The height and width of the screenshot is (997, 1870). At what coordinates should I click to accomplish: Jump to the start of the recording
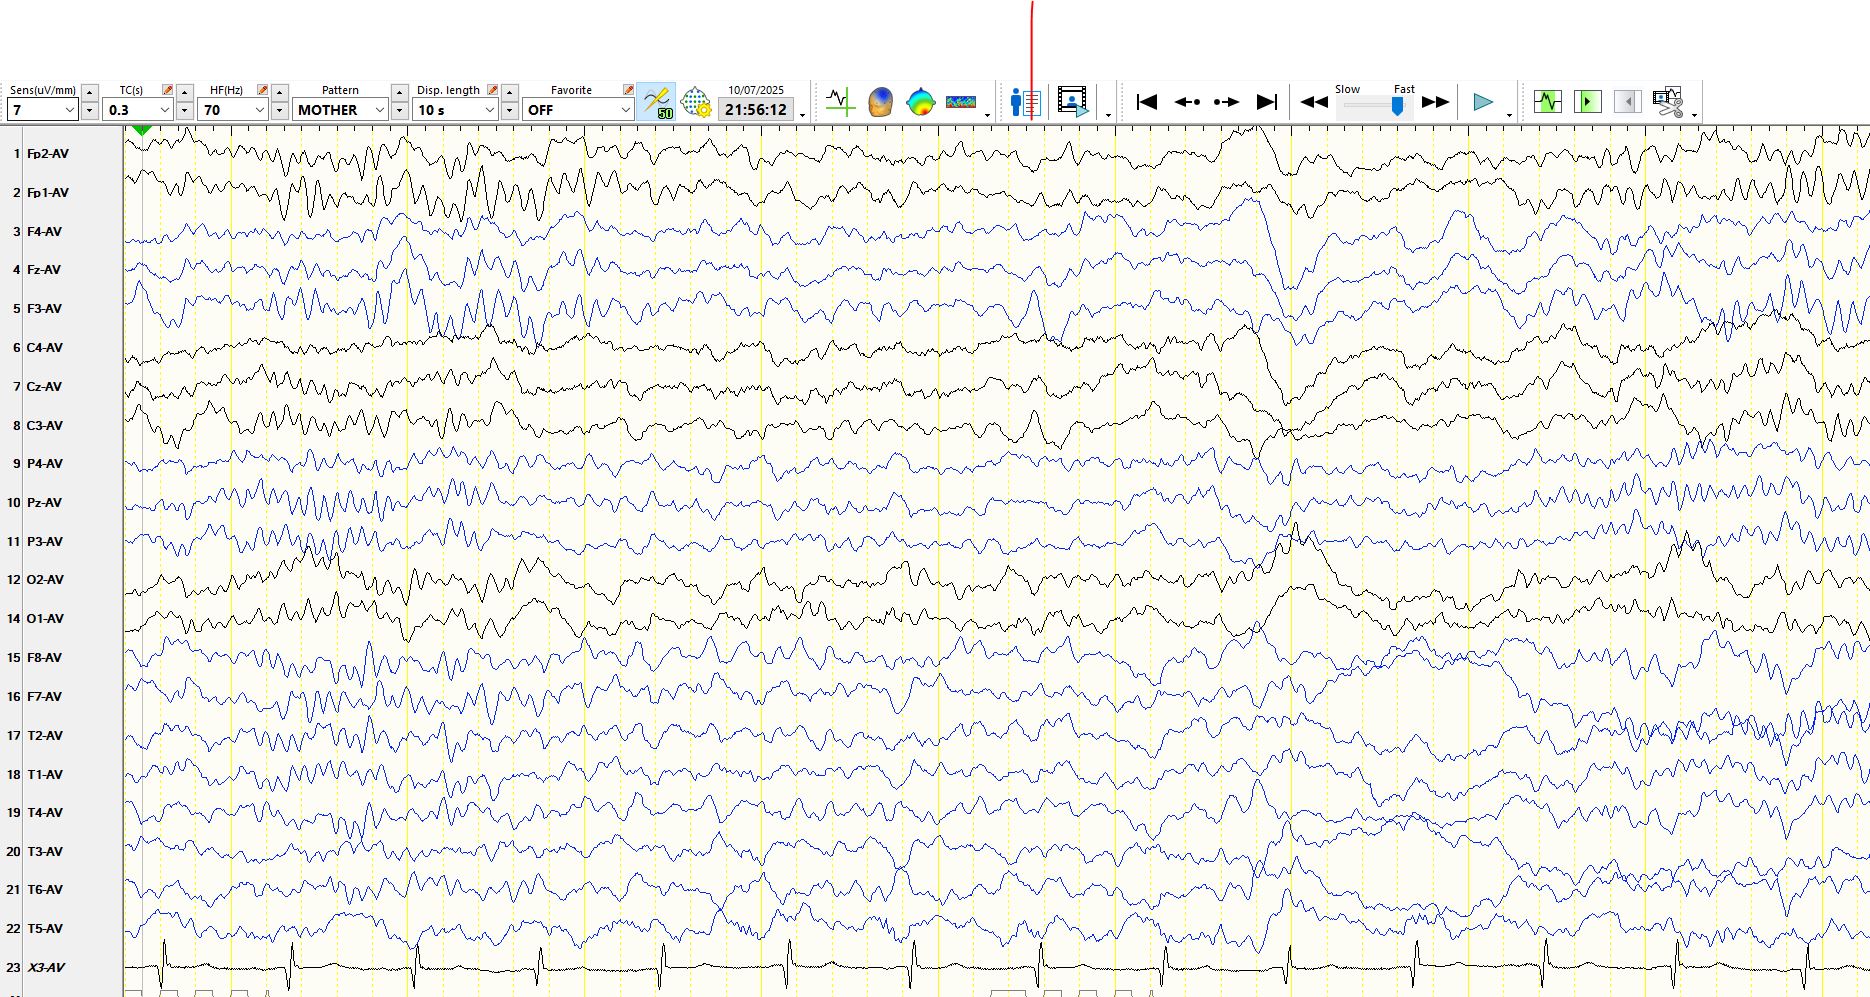point(1147,102)
